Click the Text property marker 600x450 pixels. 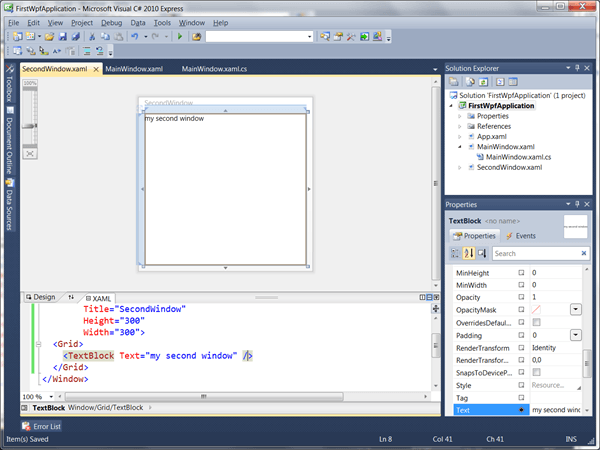[521, 410]
